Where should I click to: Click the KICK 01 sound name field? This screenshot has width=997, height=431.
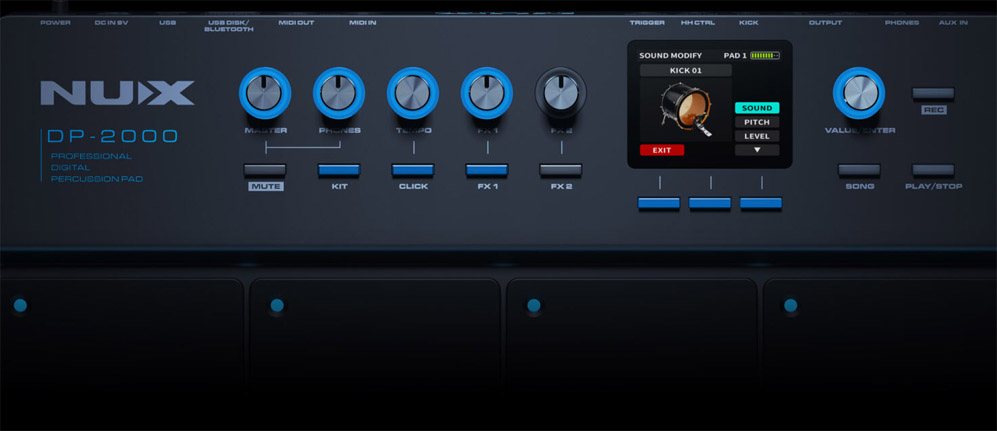pyautogui.click(x=685, y=71)
